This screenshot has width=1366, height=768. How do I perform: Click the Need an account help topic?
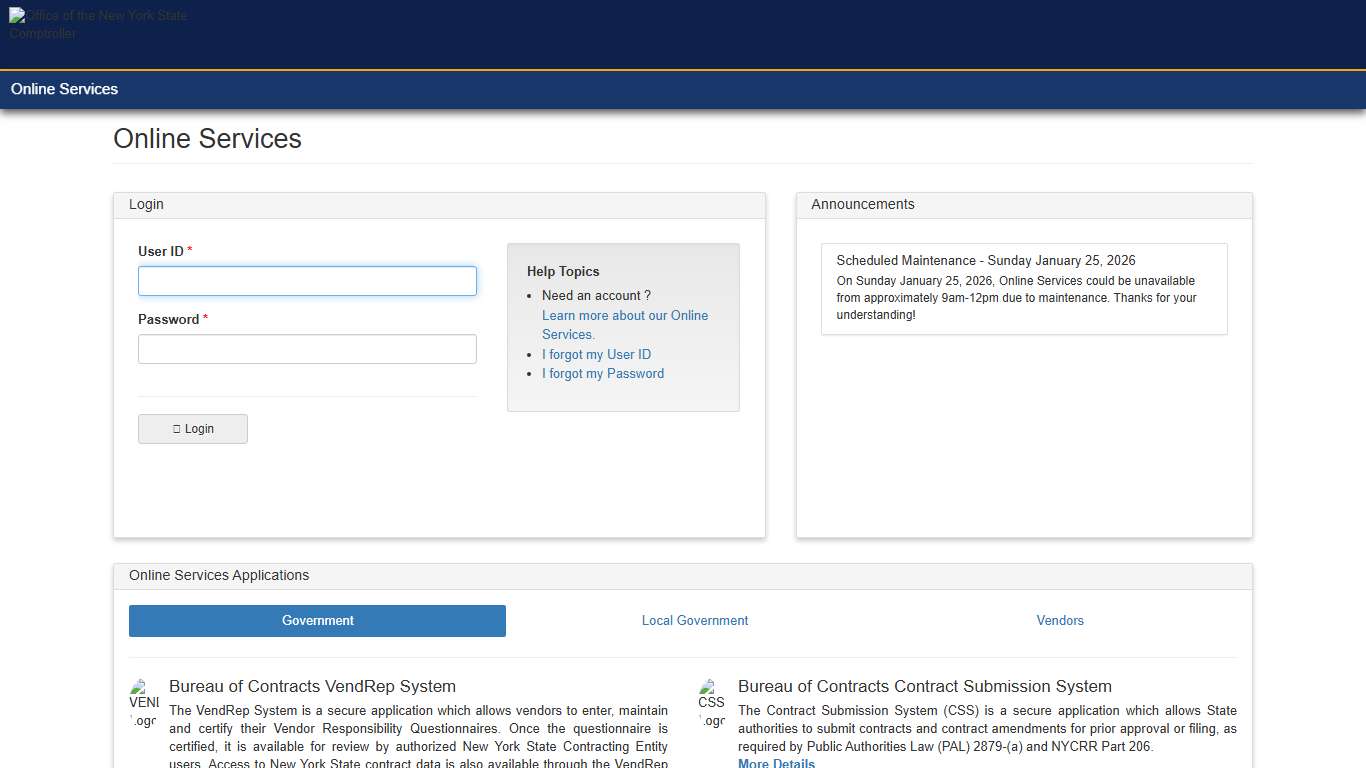coord(596,295)
